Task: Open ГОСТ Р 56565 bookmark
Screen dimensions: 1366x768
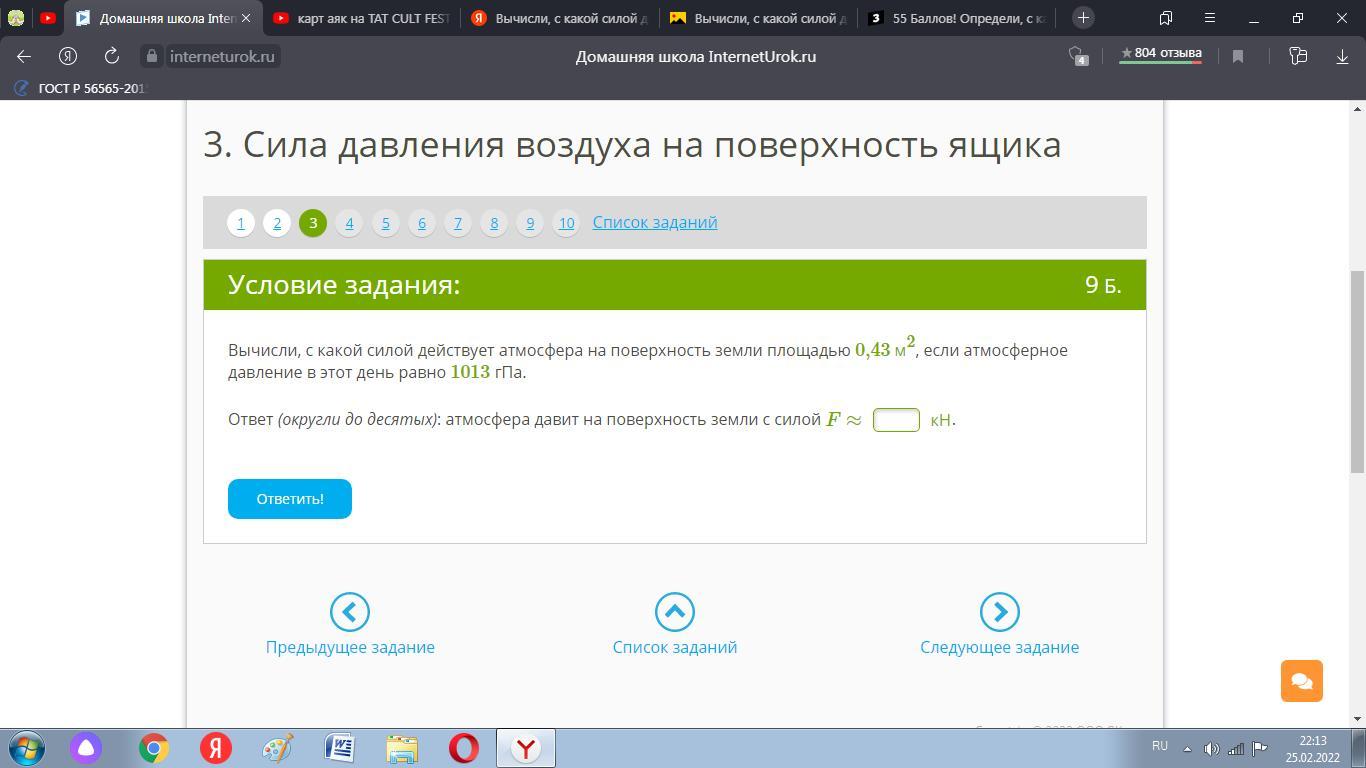Action: pyautogui.click(x=81, y=88)
